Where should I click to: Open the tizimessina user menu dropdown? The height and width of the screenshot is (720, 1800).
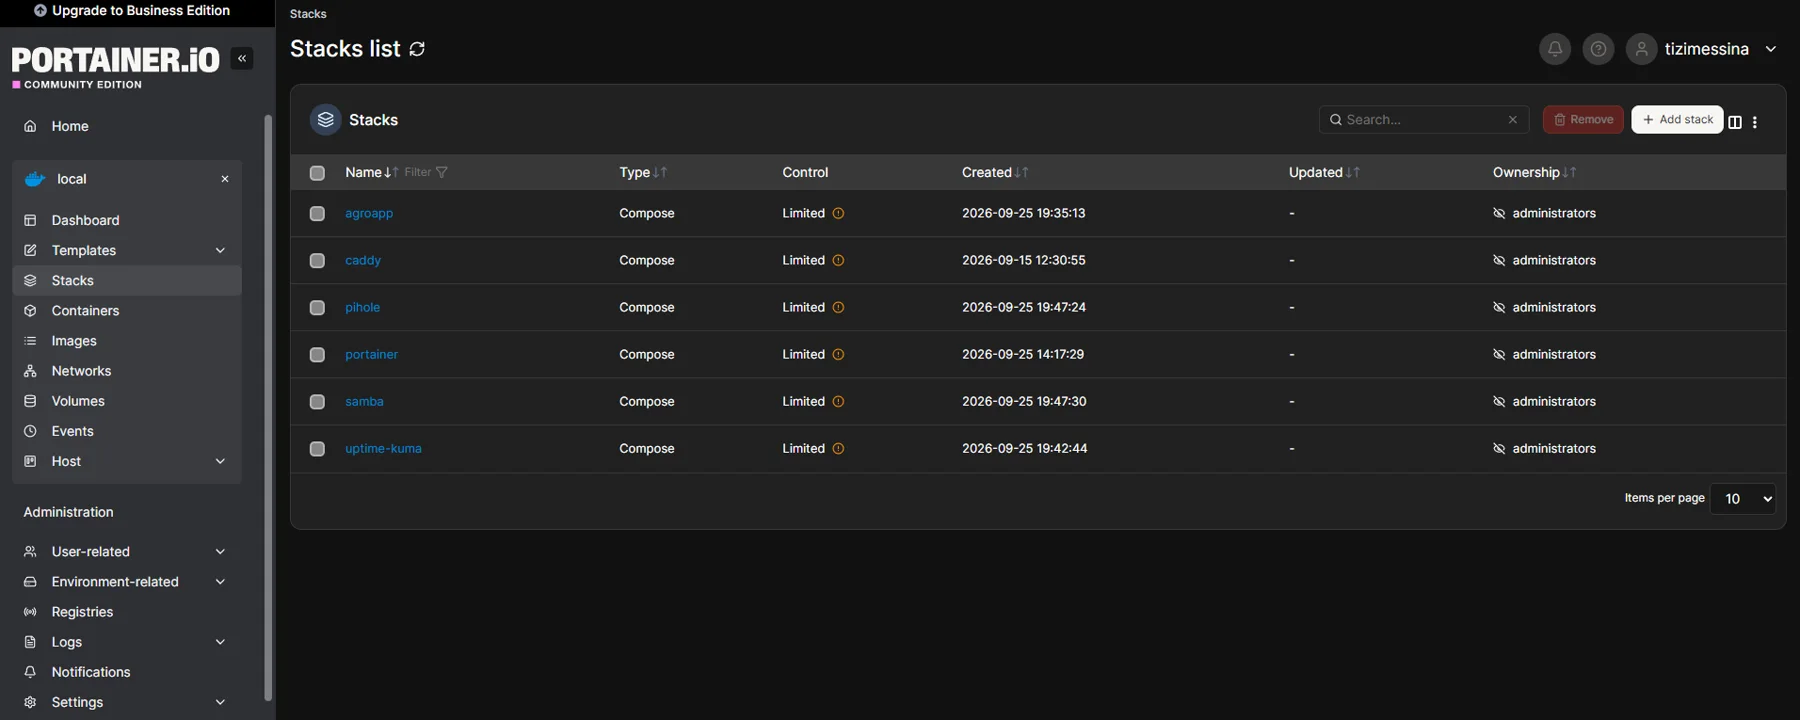1771,49
